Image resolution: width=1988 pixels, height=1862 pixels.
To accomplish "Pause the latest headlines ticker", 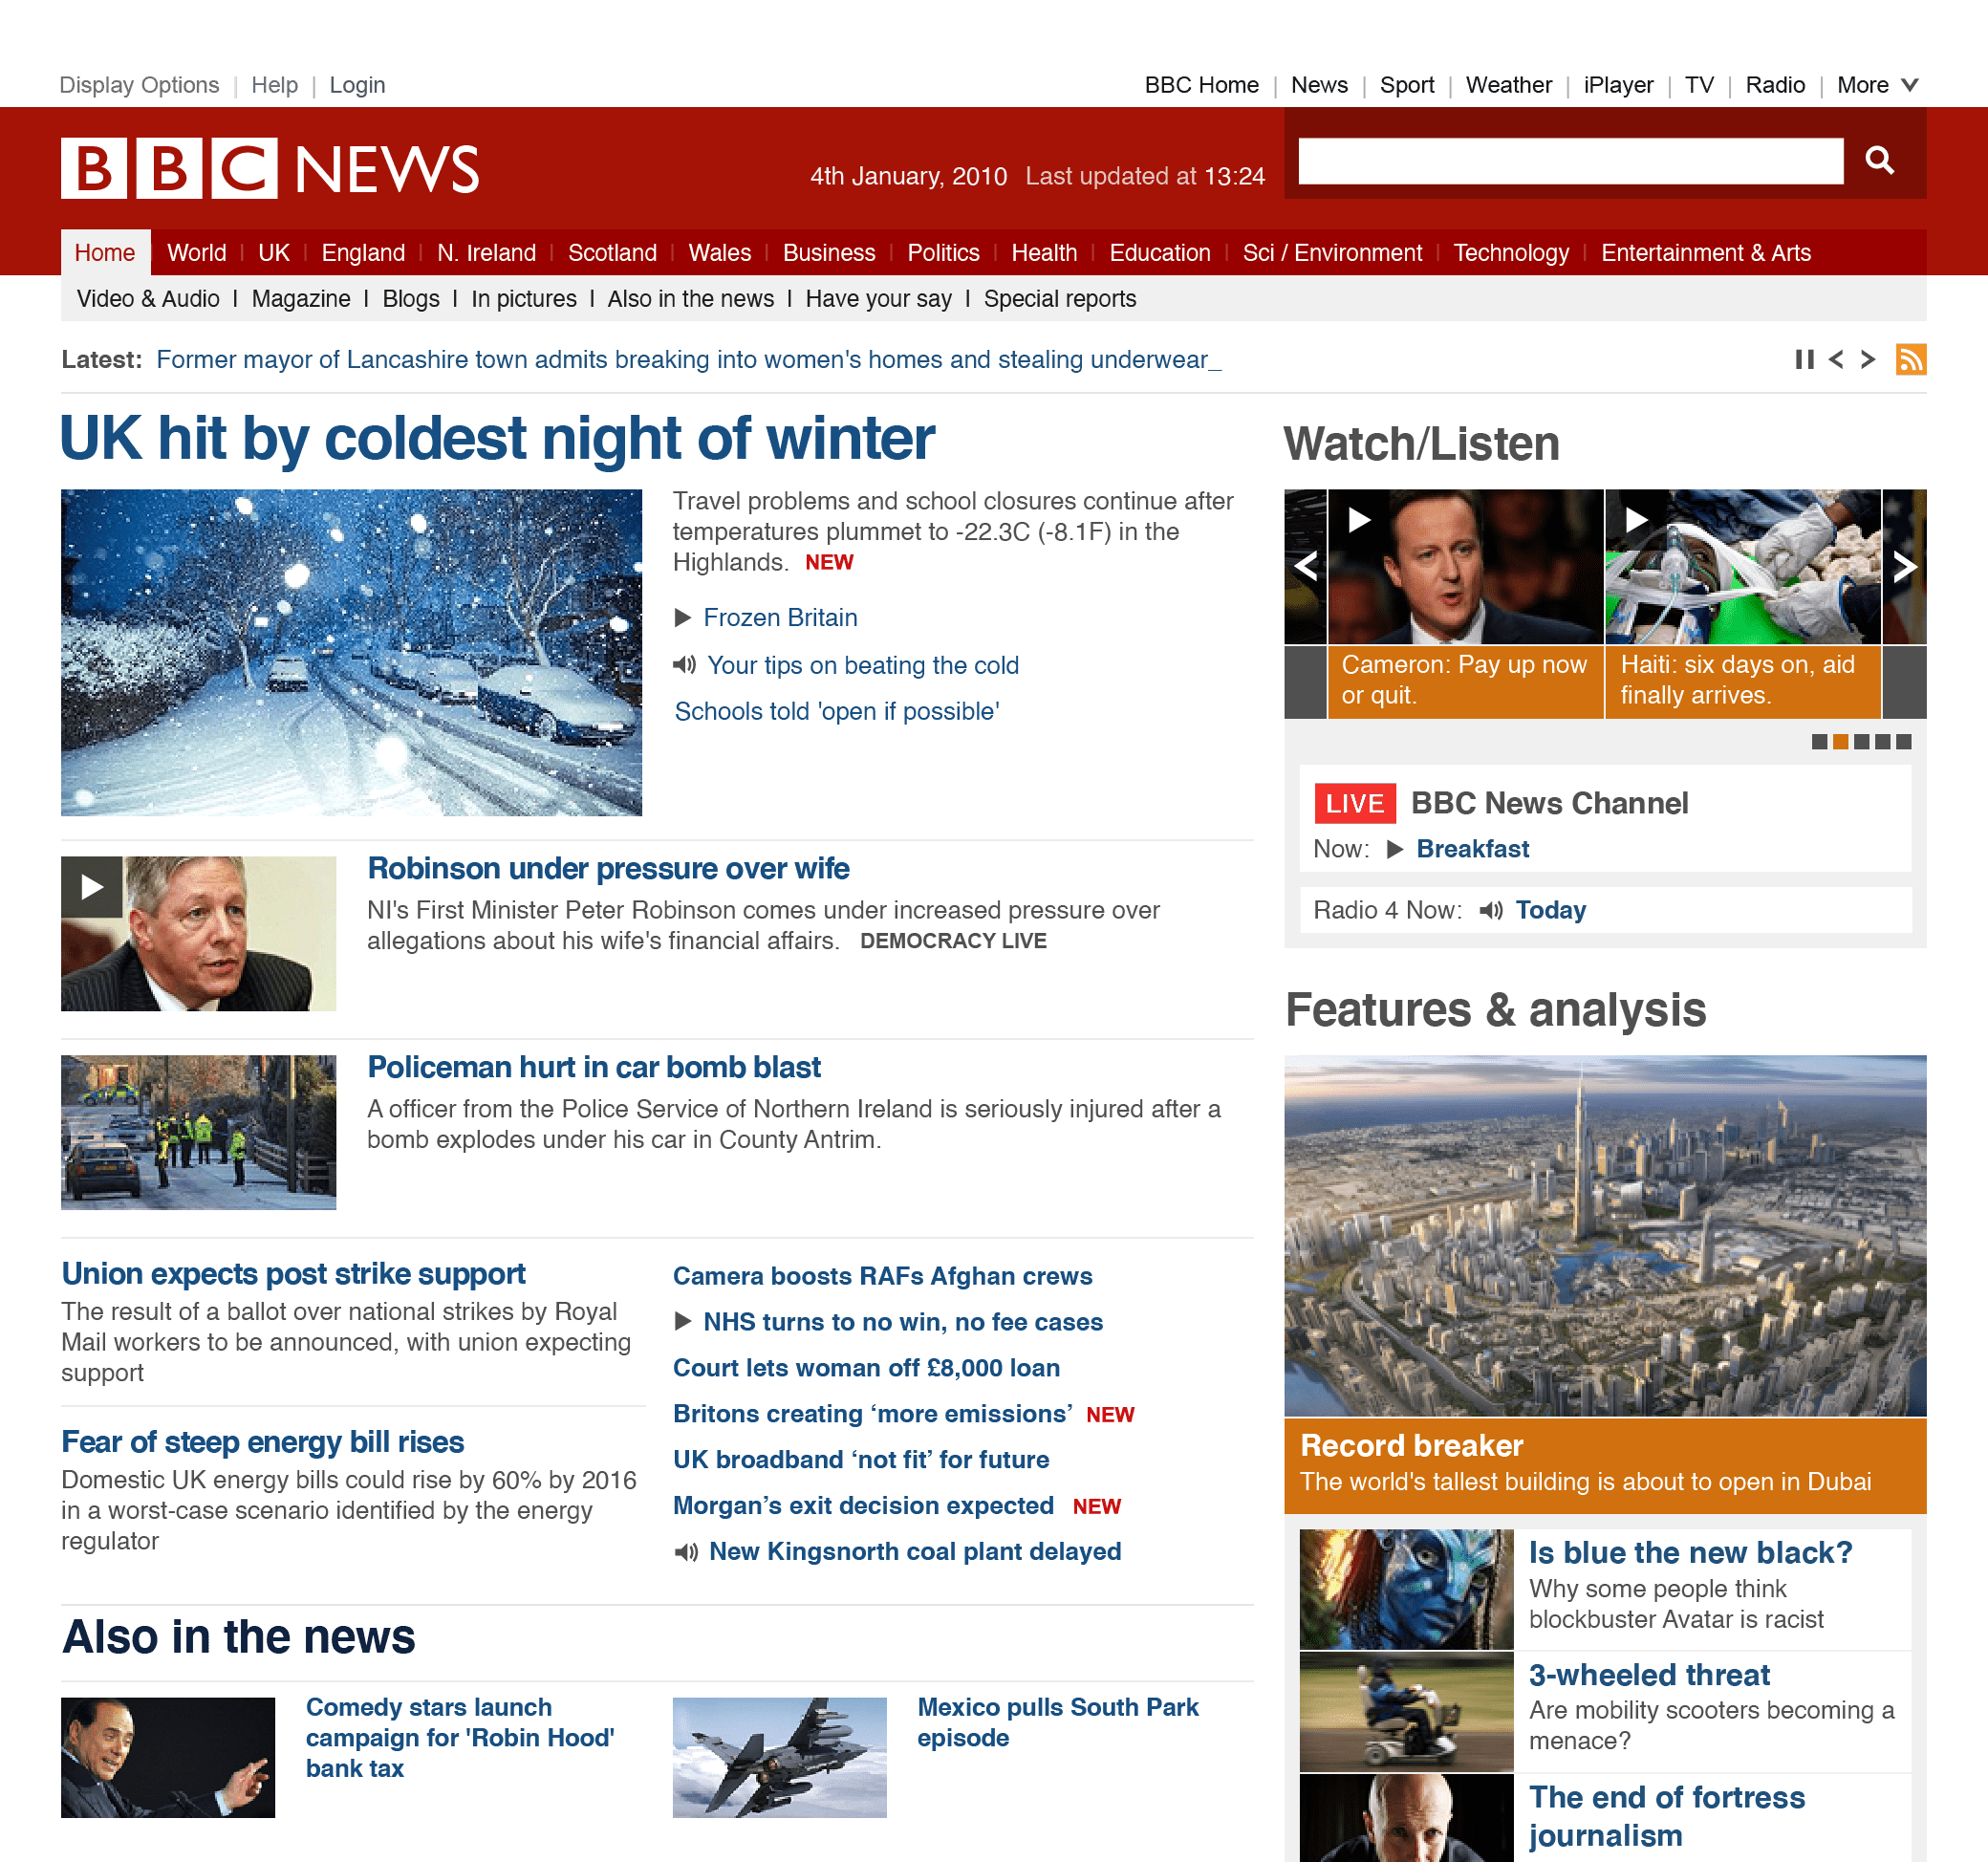I will pos(1804,359).
